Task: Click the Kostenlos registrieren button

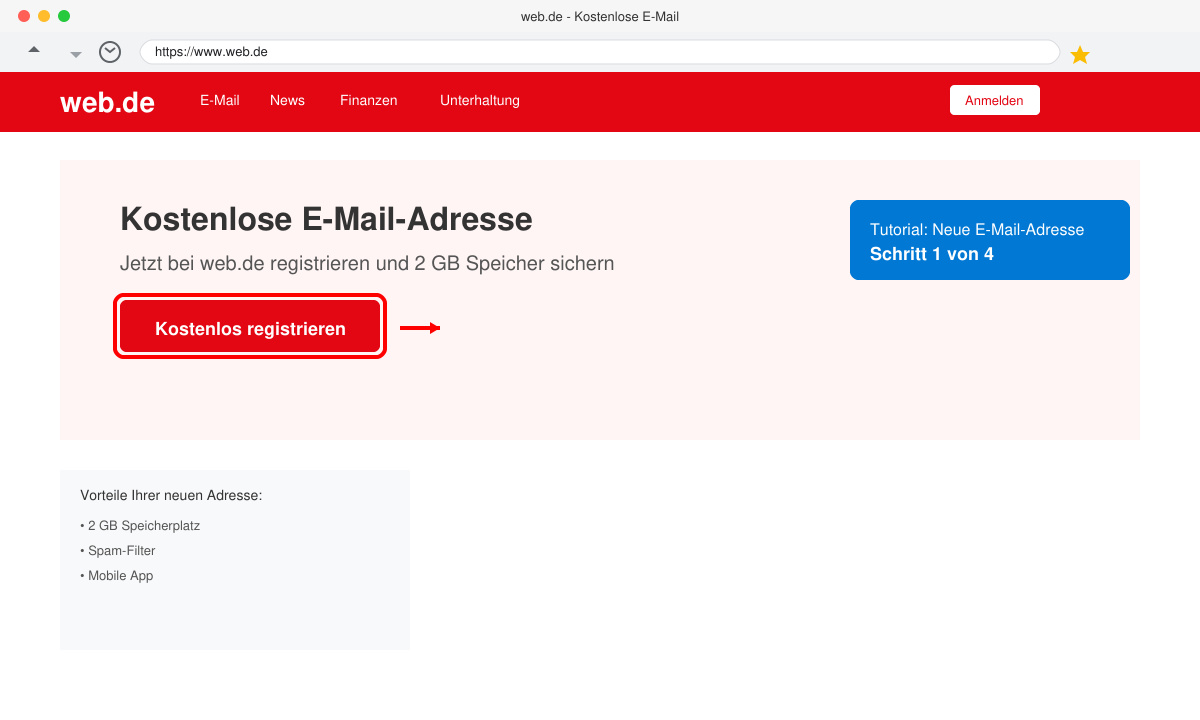Action: (250, 327)
